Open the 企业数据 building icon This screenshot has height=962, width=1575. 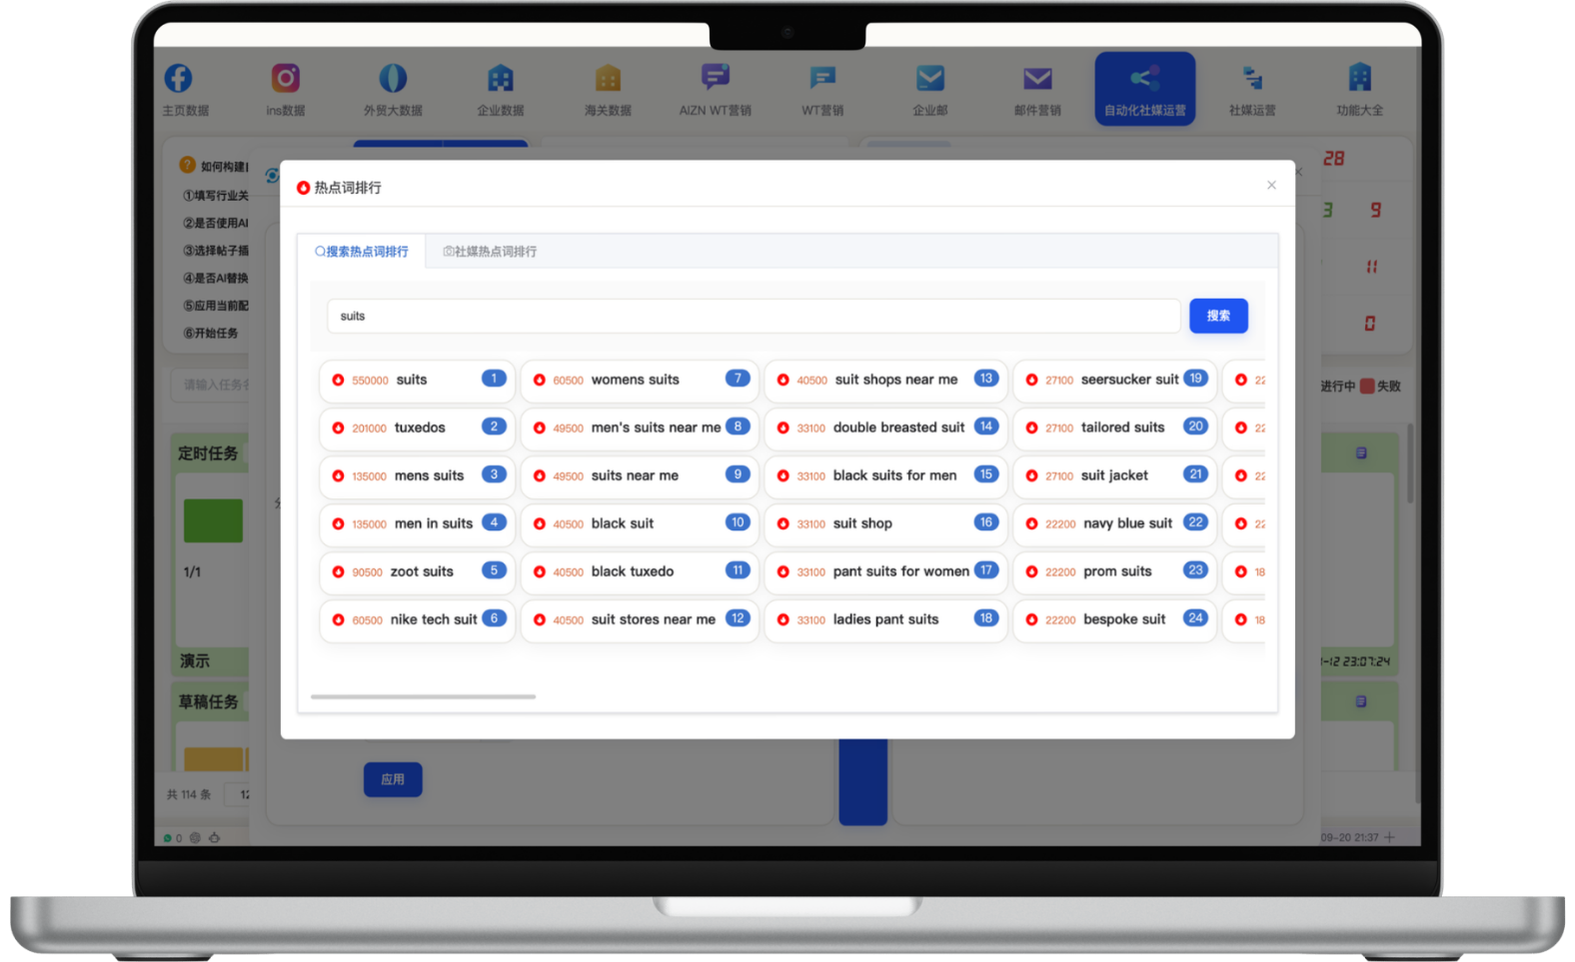pos(500,78)
